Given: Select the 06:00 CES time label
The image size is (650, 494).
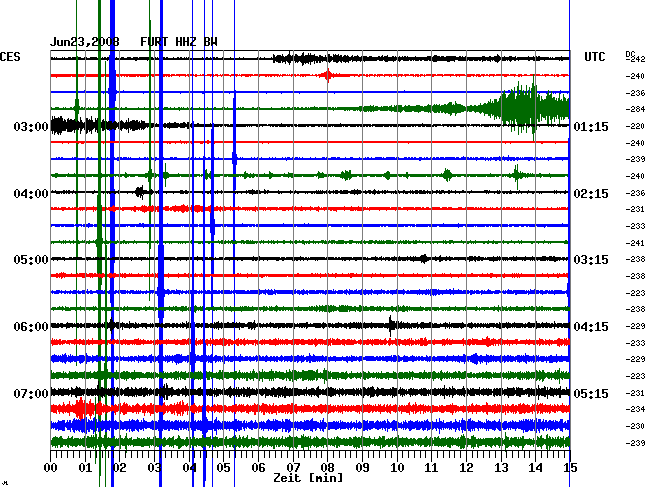Looking at the screenshot, I should pyautogui.click(x=31, y=327).
